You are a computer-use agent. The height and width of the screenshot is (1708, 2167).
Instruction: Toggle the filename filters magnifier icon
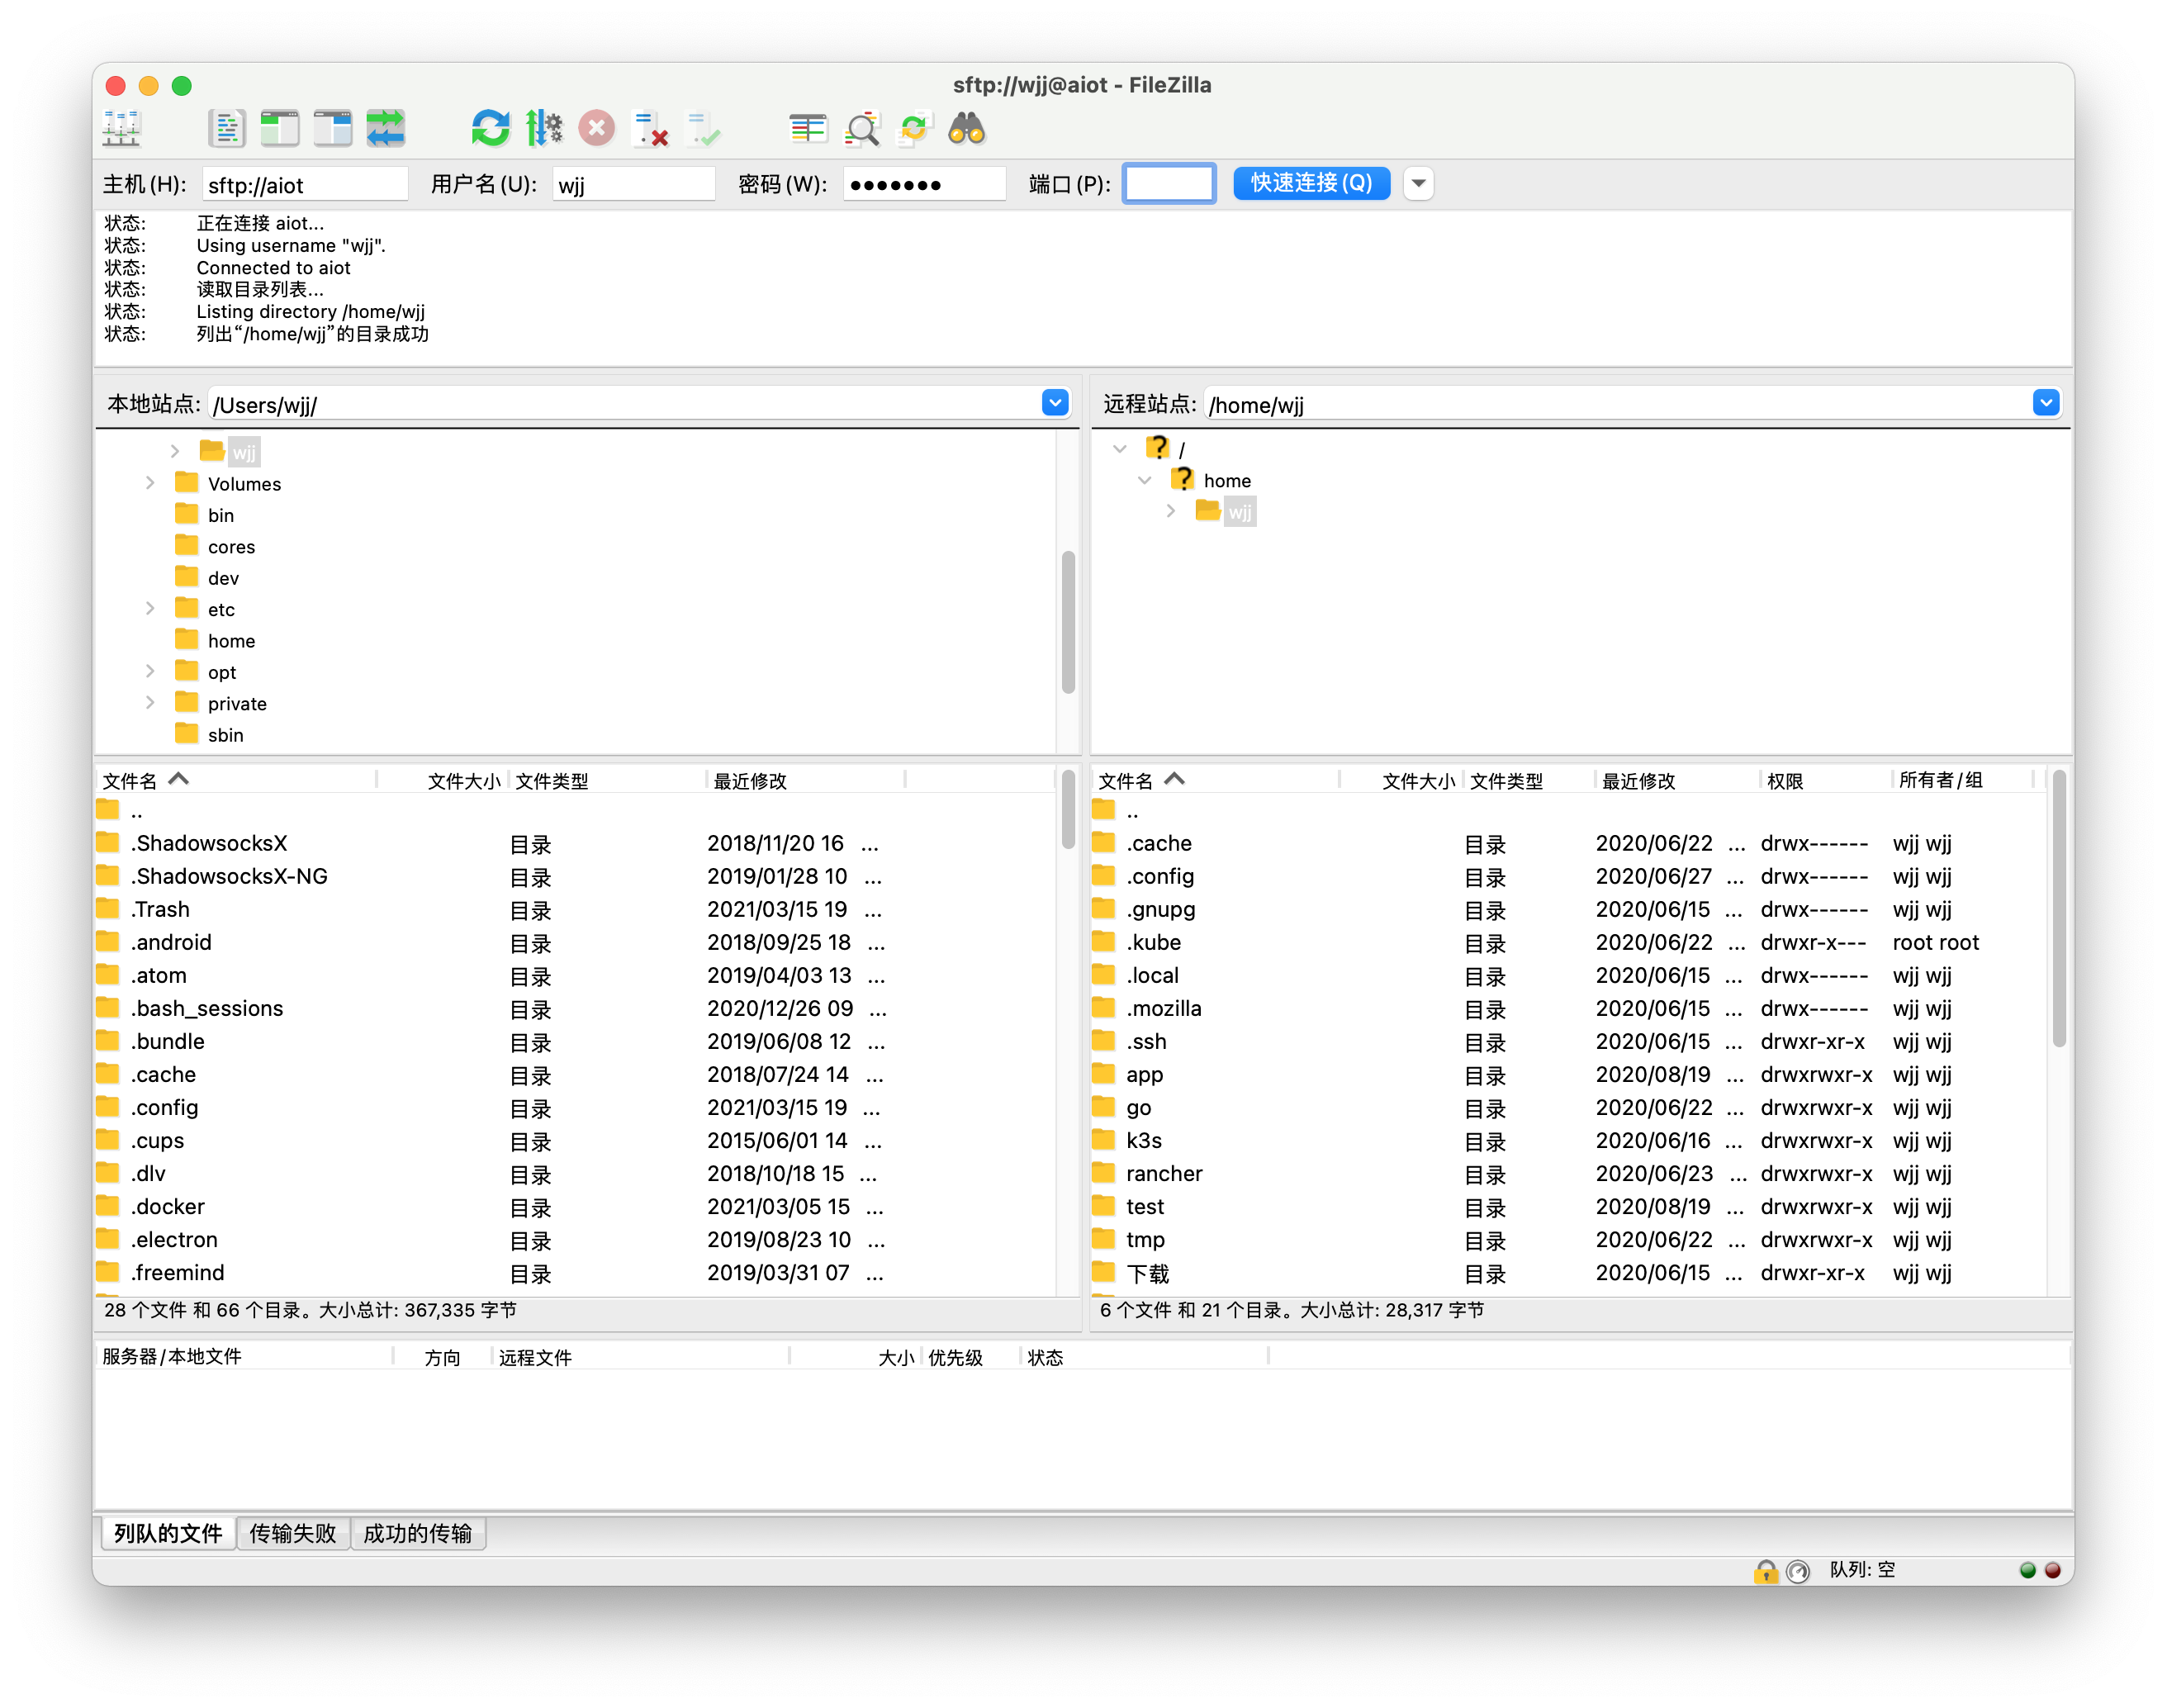click(x=861, y=129)
